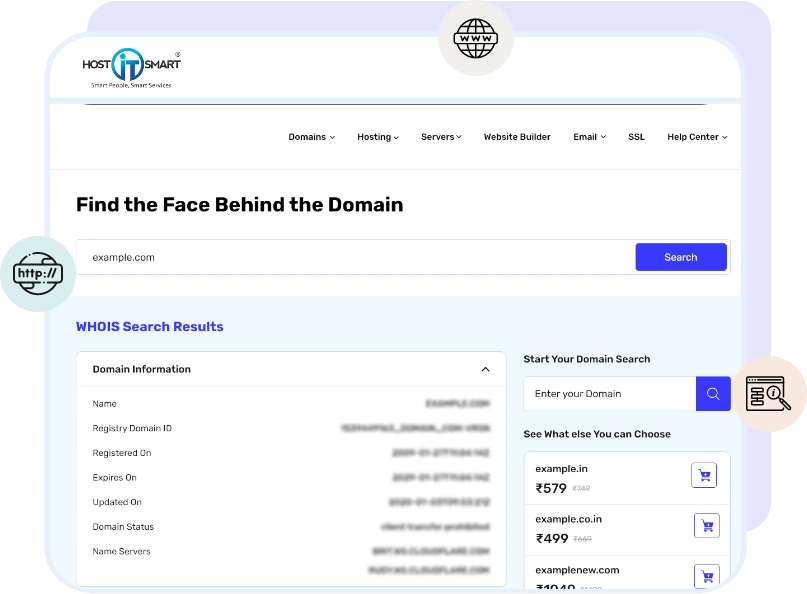Image resolution: width=807 pixels, height=594 pixels.
Task: Click the example.in domain name
Action: [561, 469]
